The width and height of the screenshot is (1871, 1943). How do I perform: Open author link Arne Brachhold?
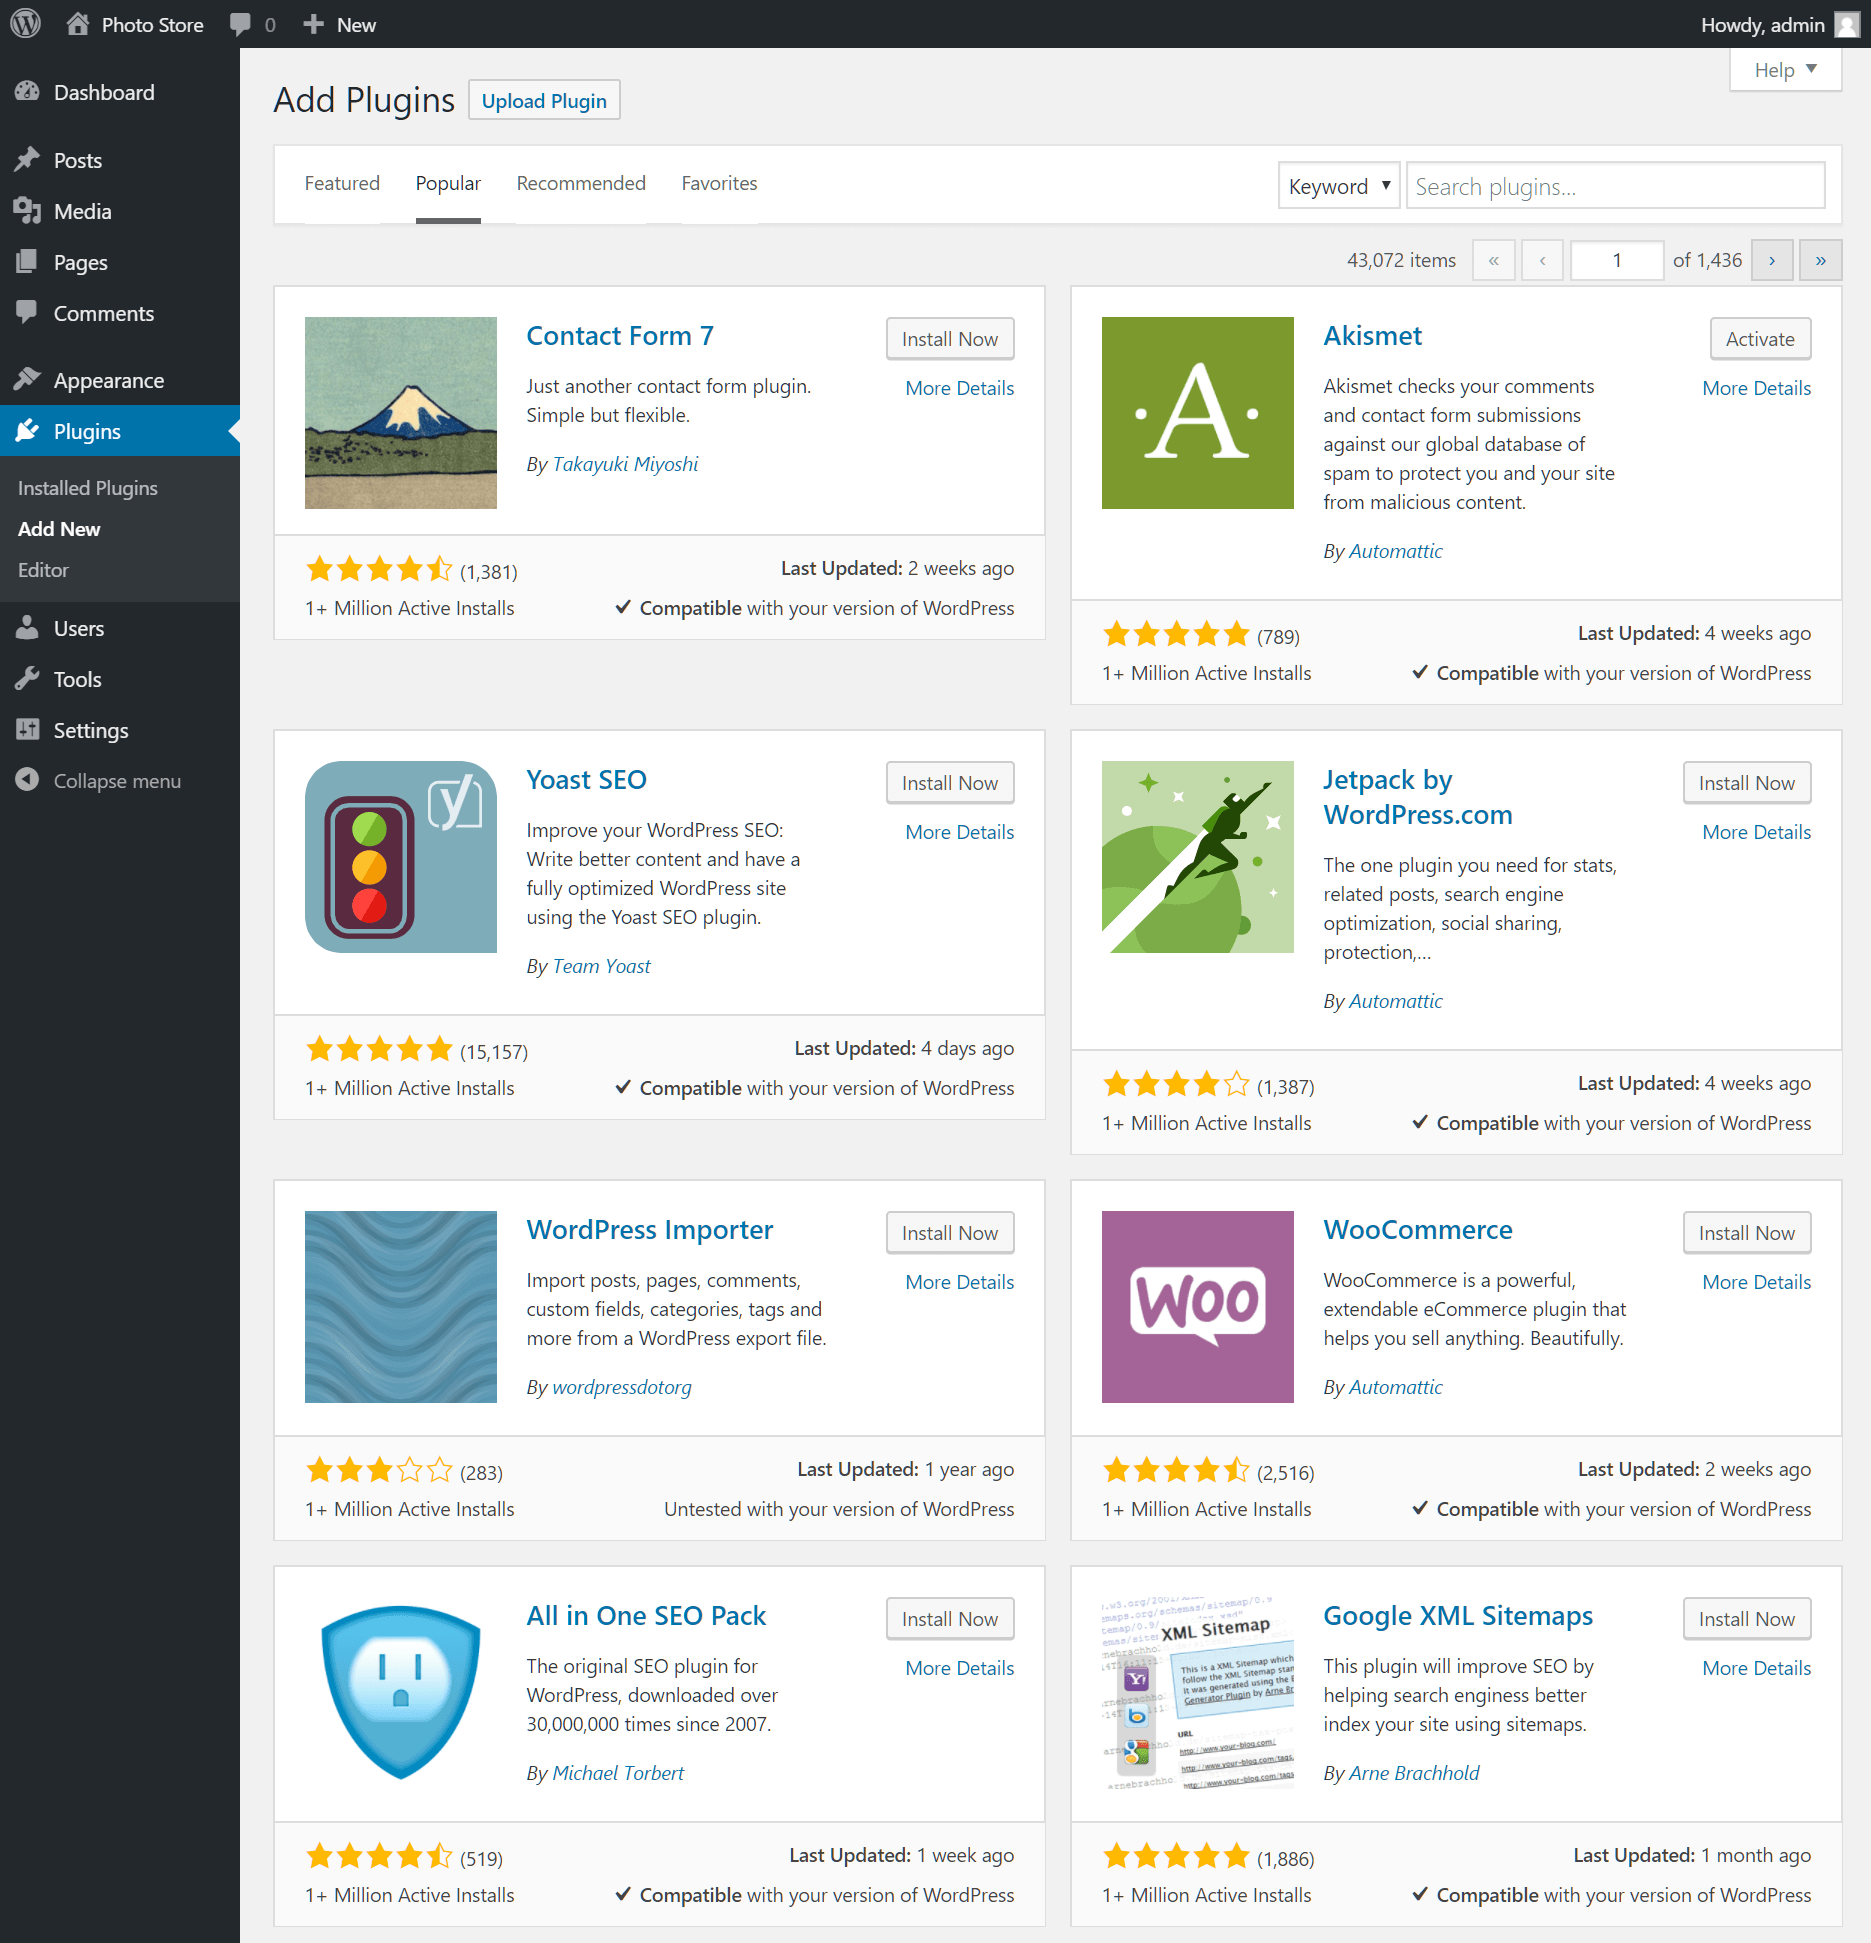point(1414,1773)
